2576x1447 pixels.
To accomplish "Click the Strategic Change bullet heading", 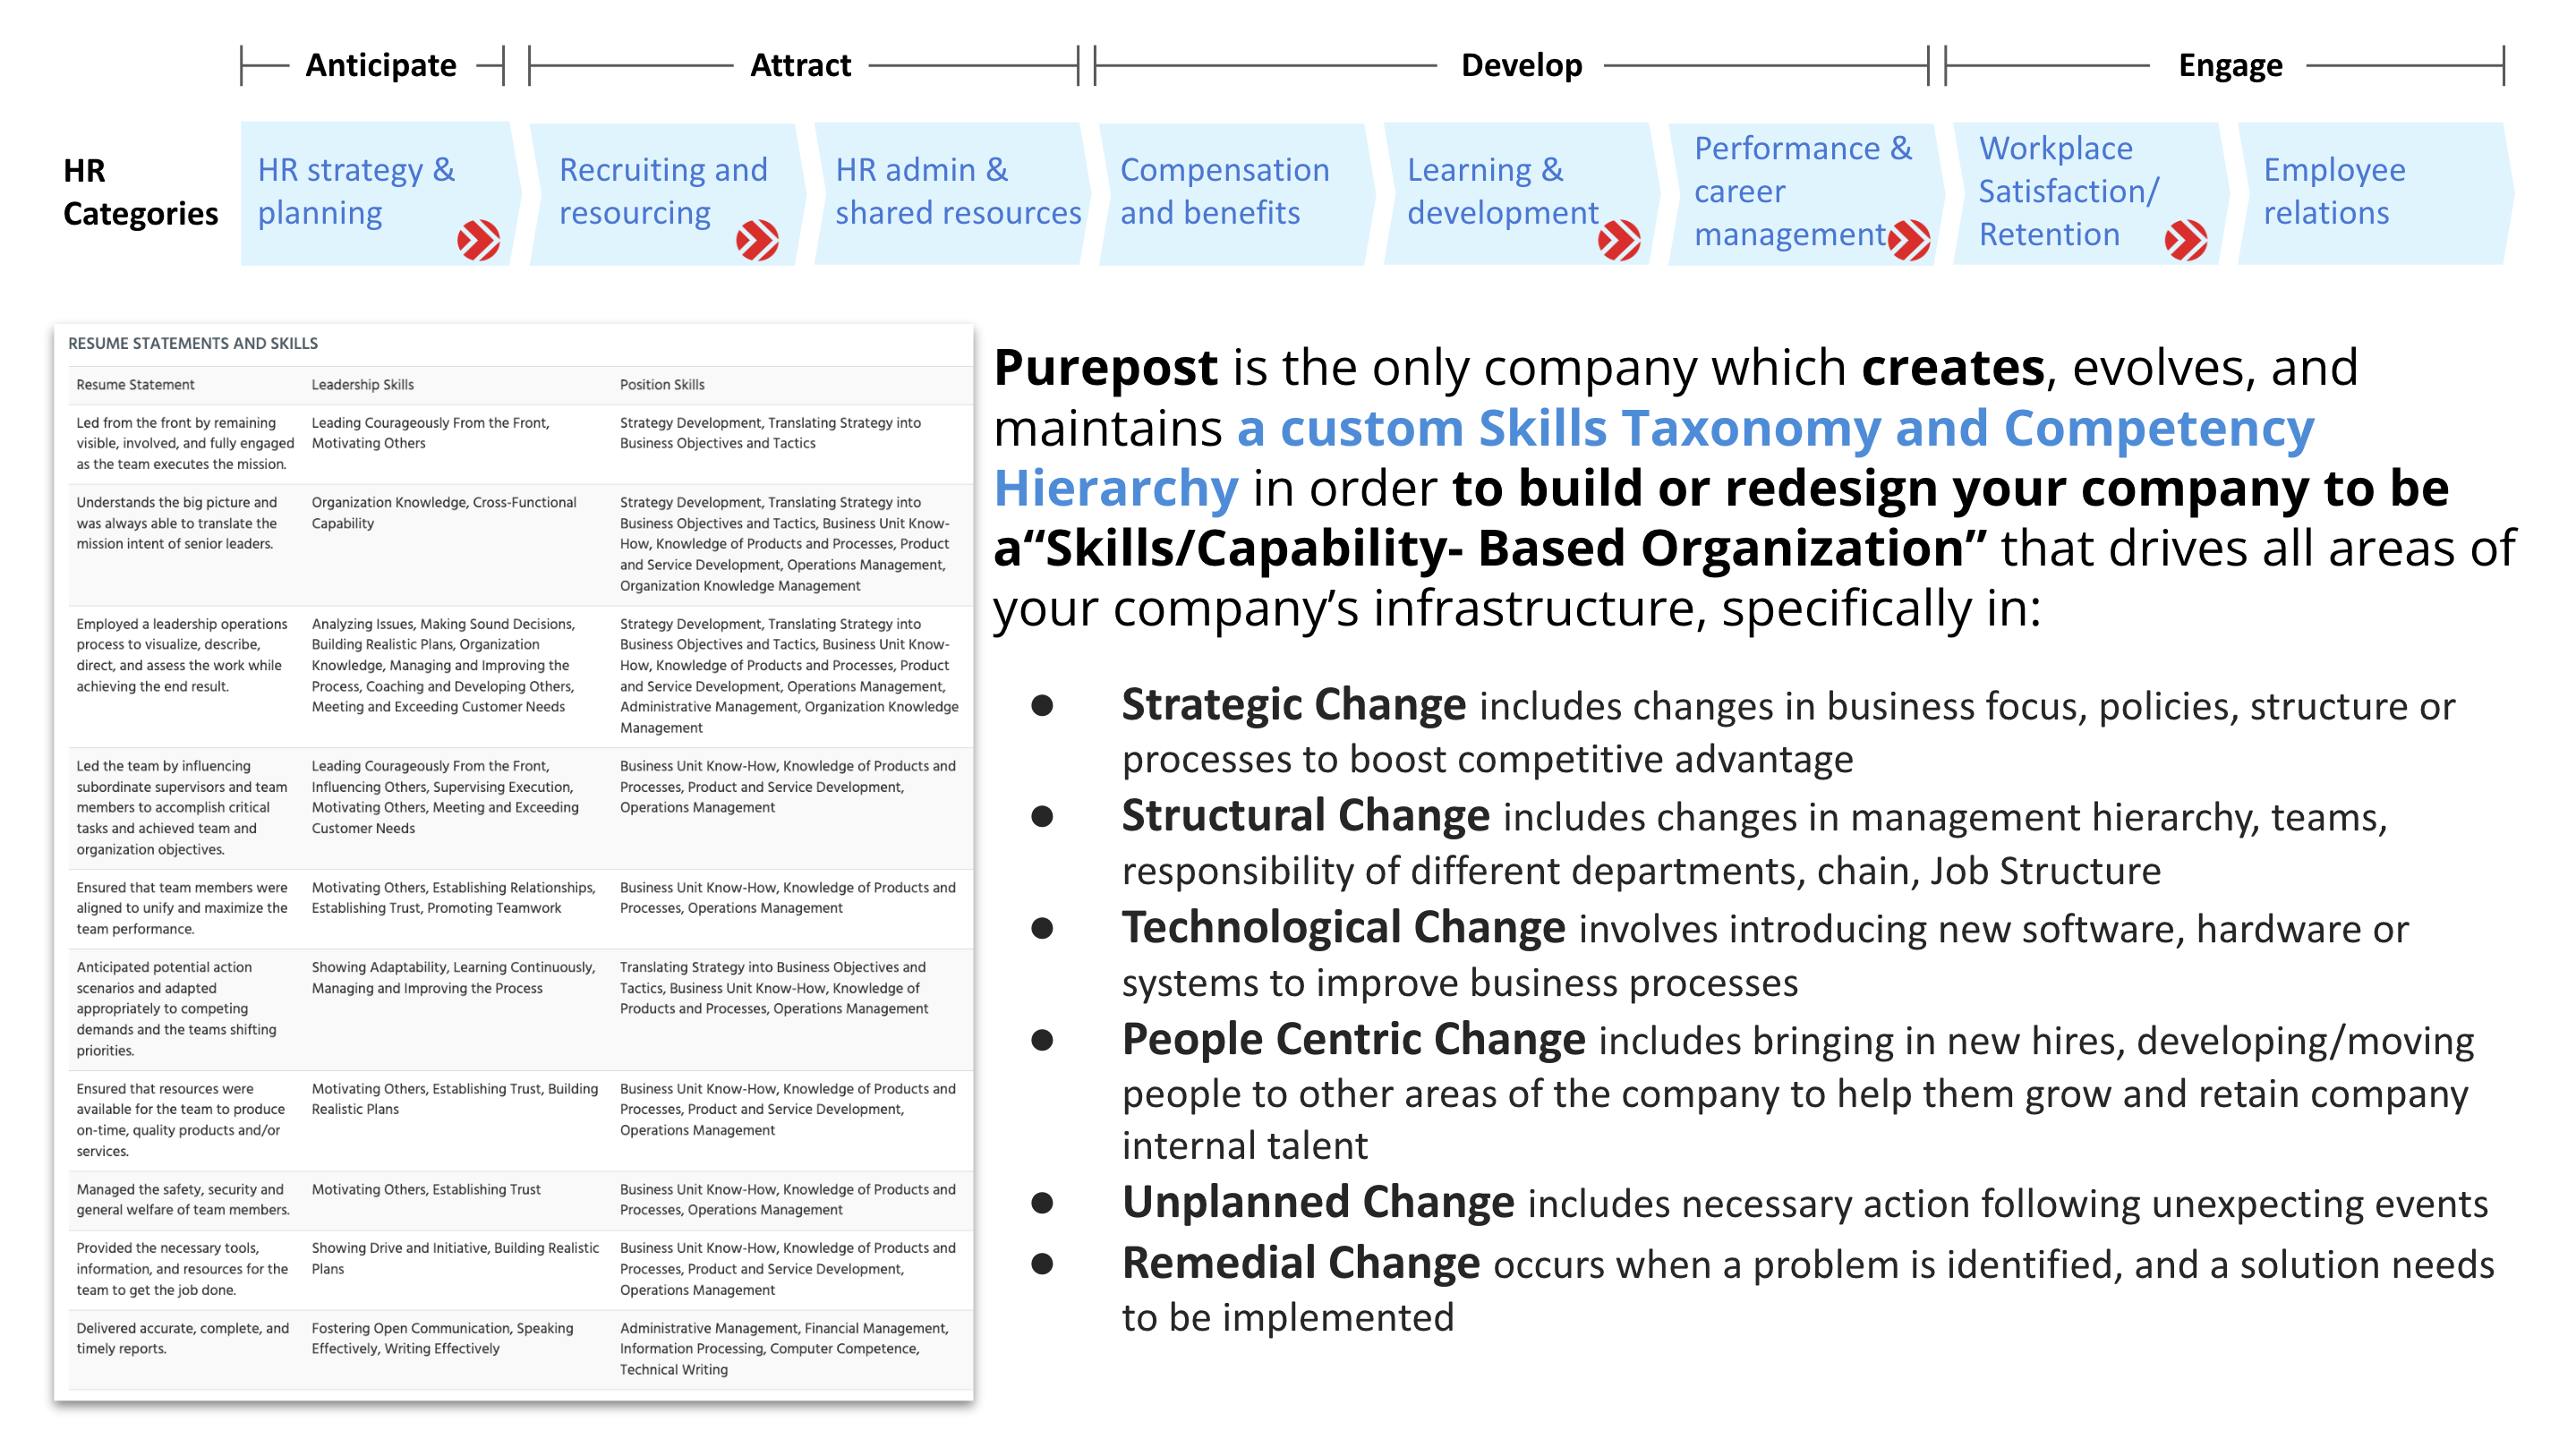I will pyautogui.click(x=1293, y=704).
